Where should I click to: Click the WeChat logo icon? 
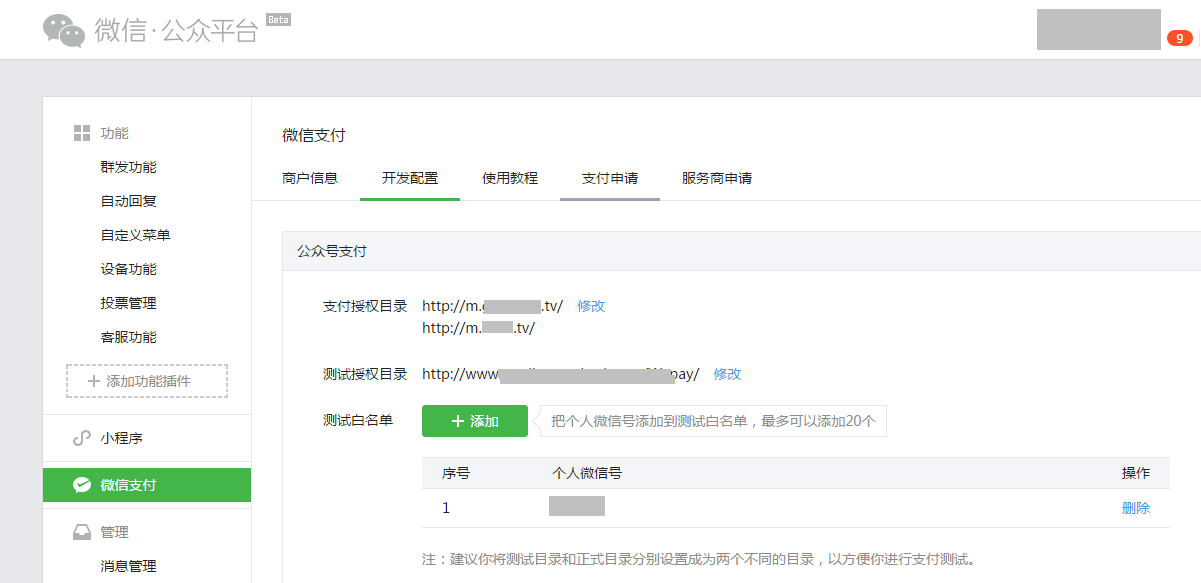point(64,30)
